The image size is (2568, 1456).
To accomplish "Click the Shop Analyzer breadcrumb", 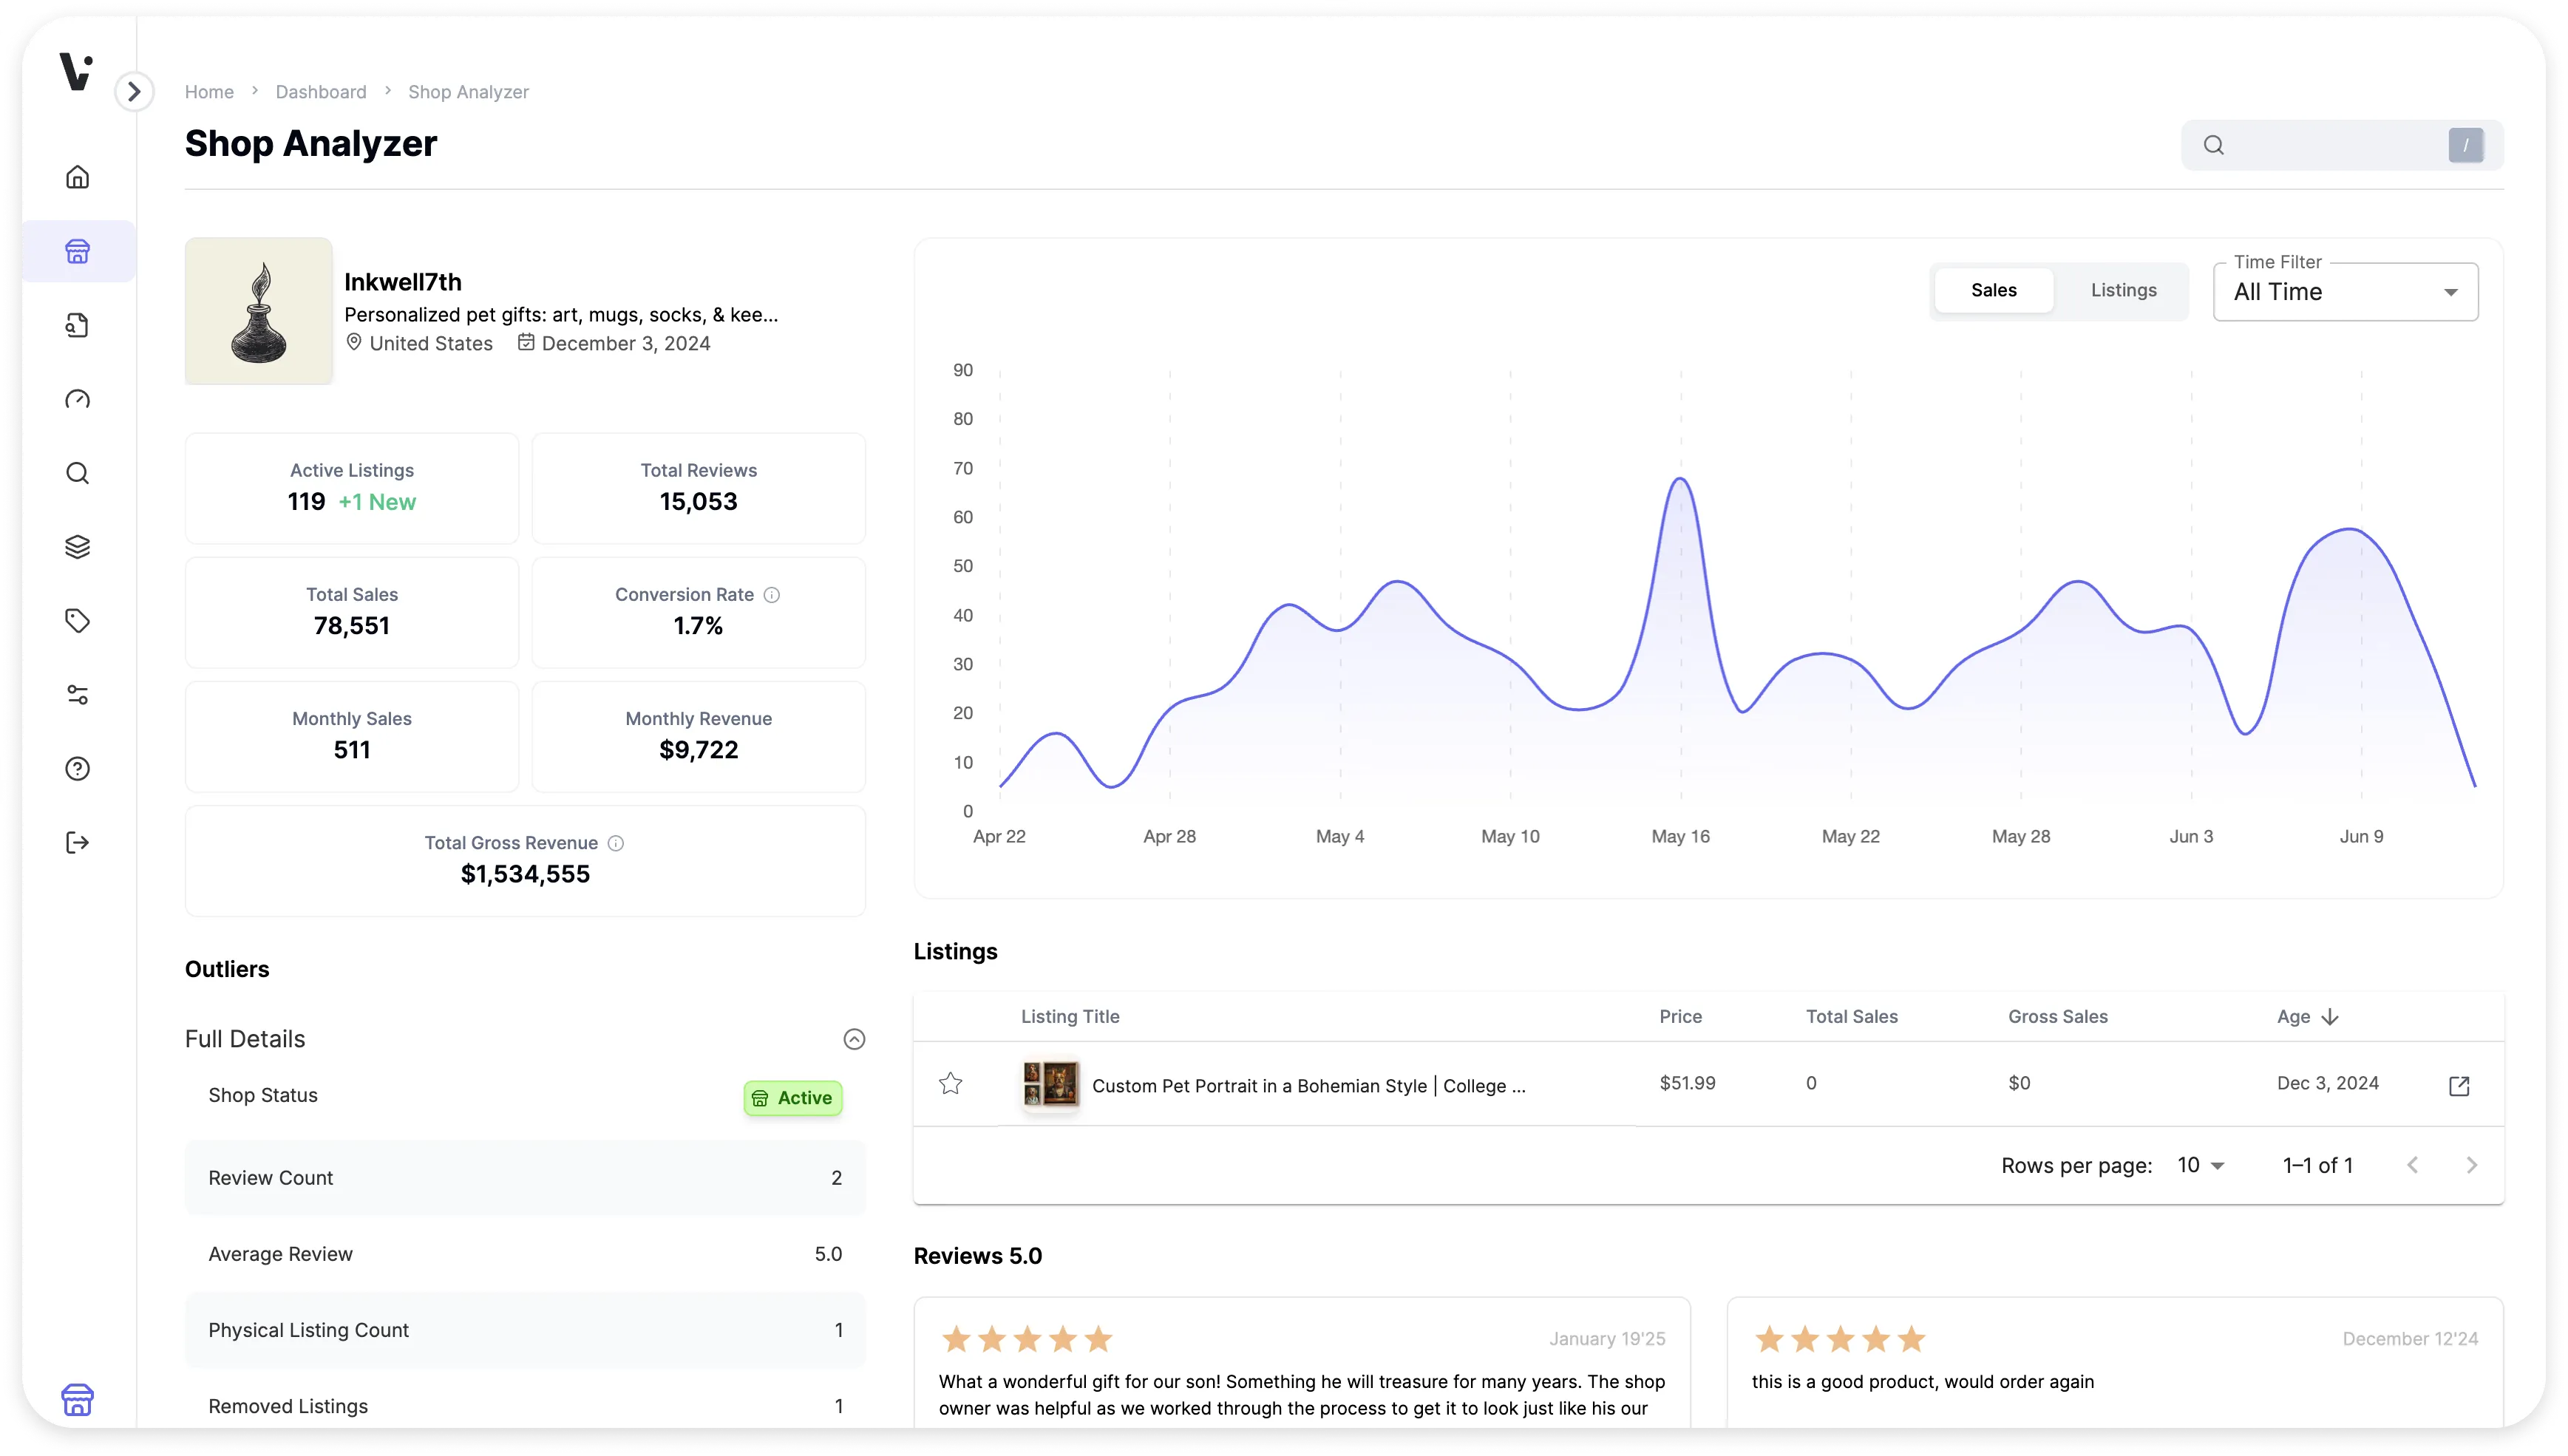I will coord(468,92).
